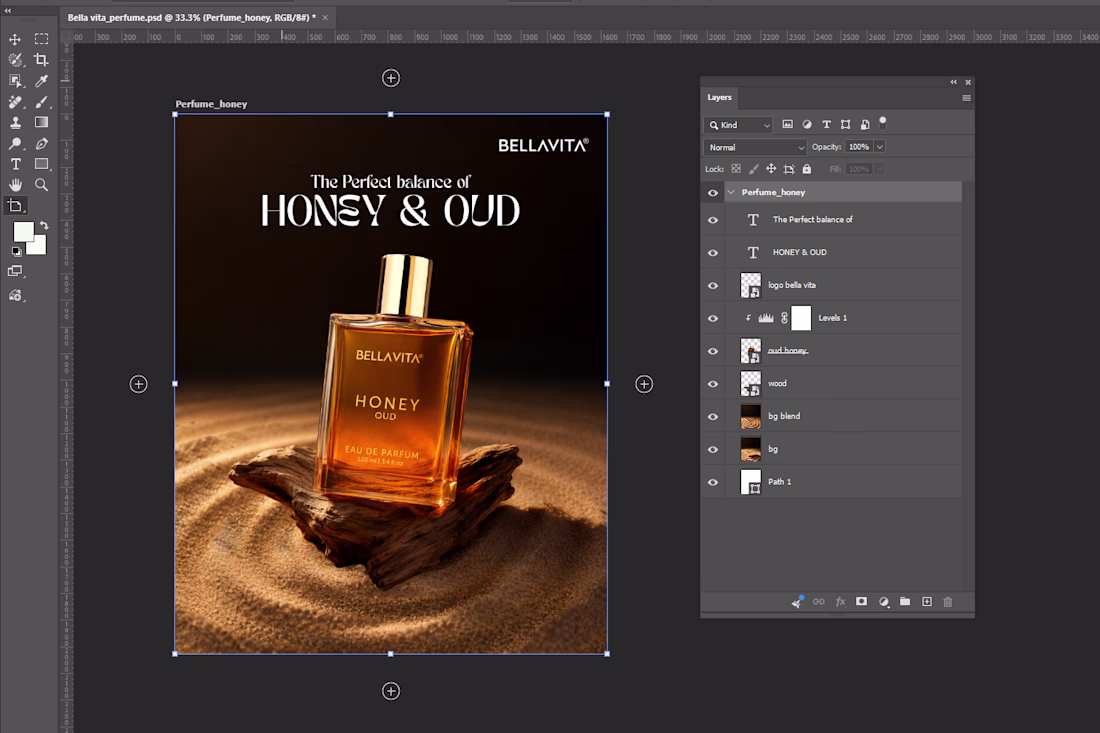Hide 'The Perfect balance of' text layer
This screenshot has height=733, width=1100.
[x=713, y=220]
